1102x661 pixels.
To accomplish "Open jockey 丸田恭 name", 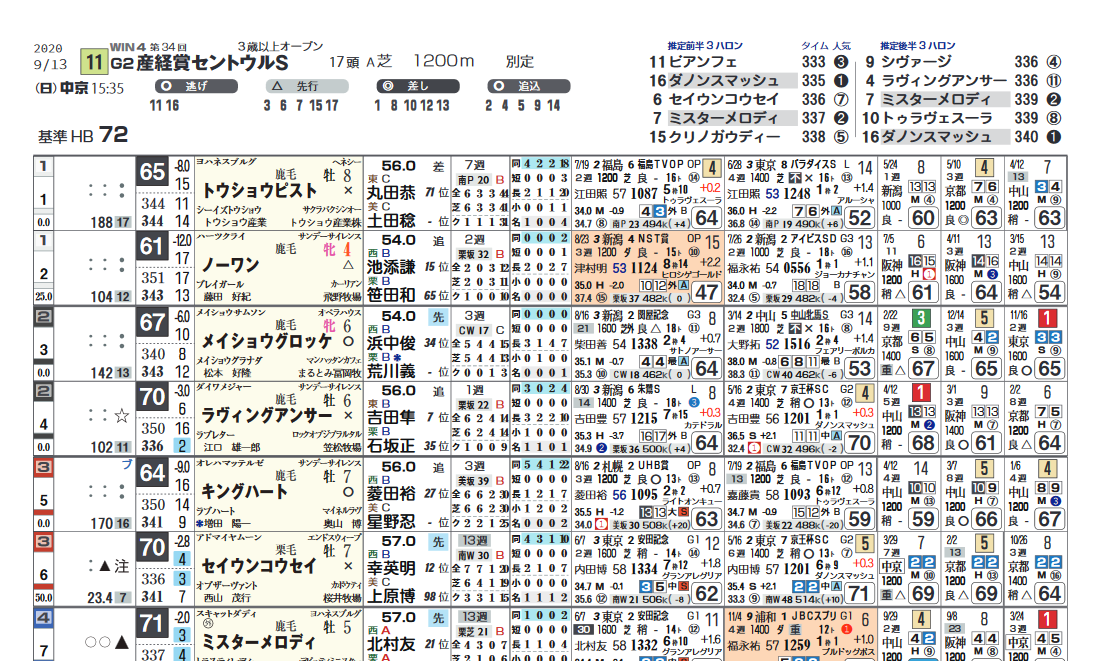I will [391, 192].
